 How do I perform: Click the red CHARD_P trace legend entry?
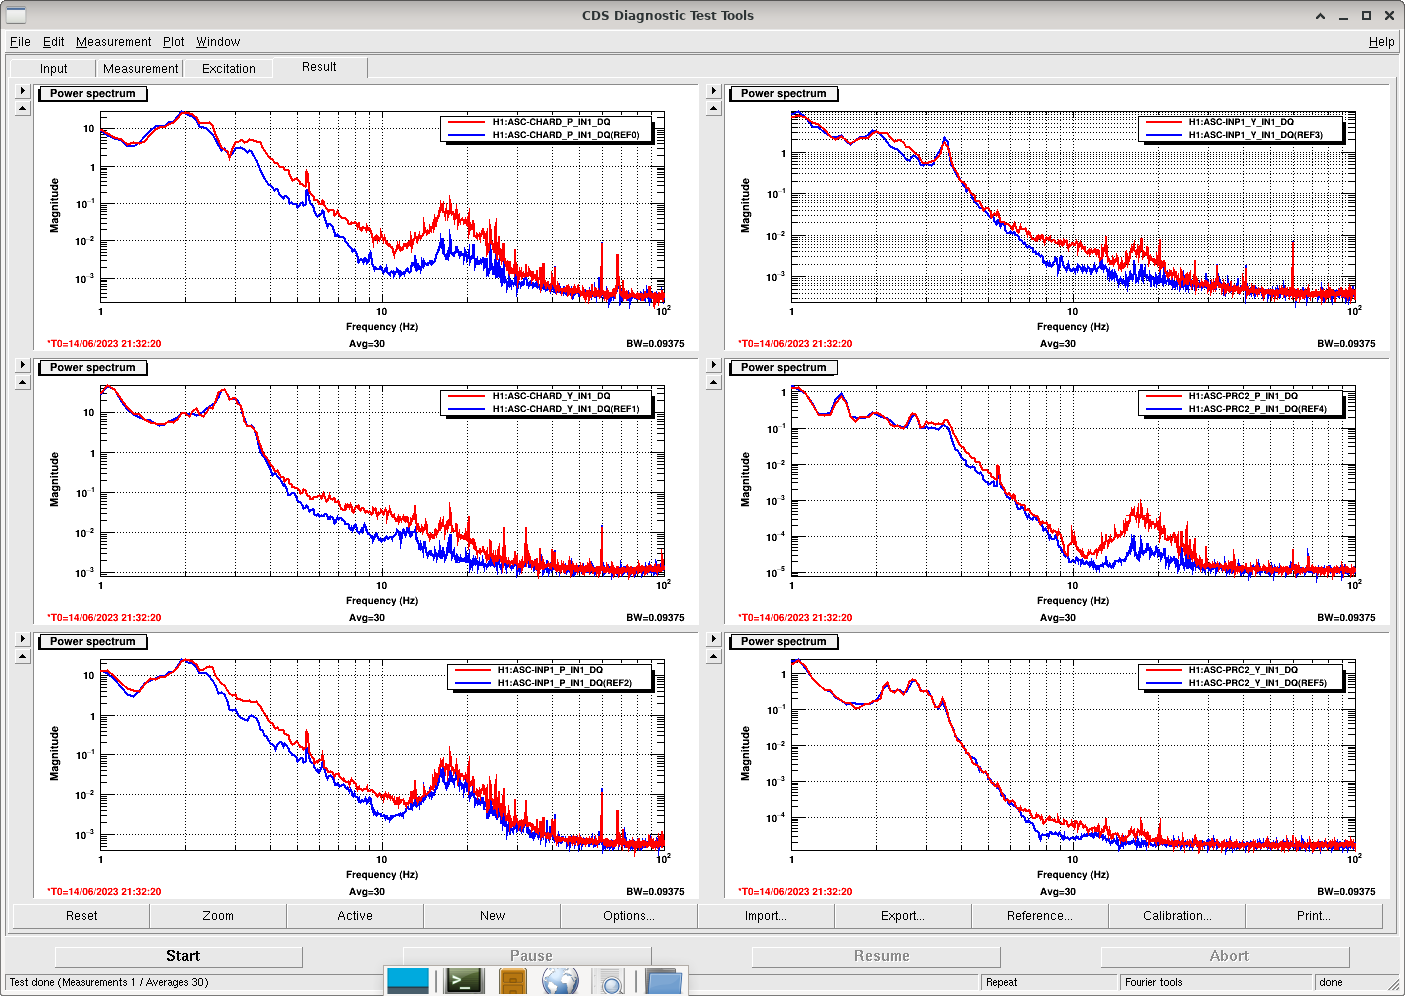[x=548, y=122]
